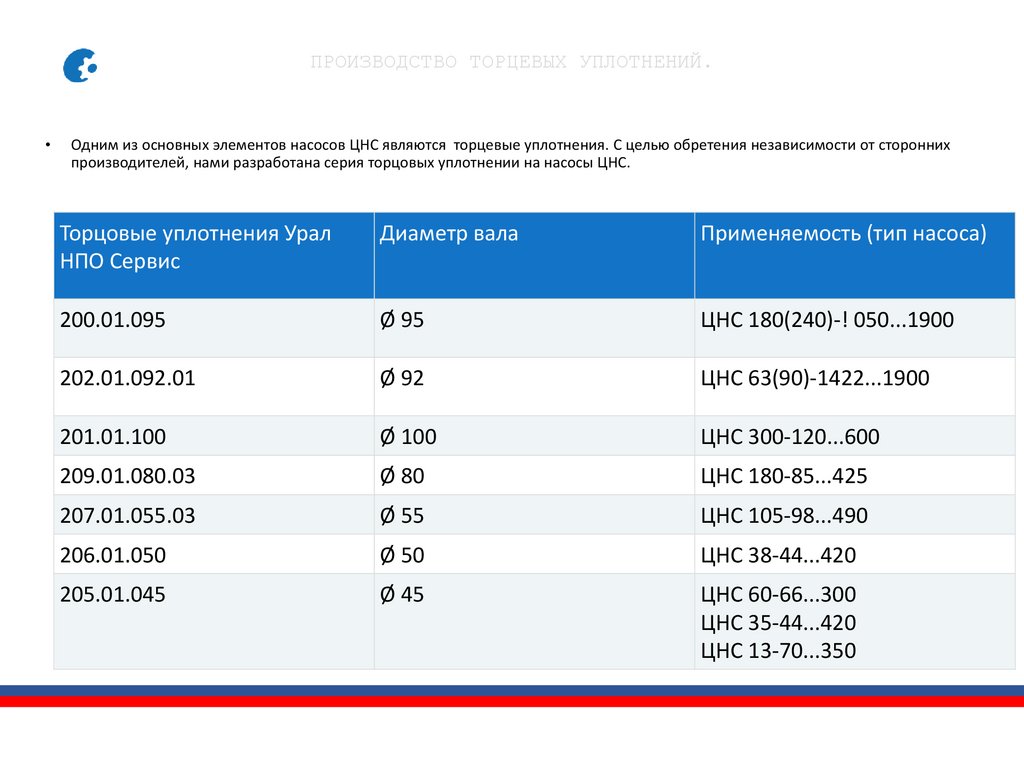Viewport: 1024px width, 767px height.
Task: Select cell '205.01.045'
Action: tap(214, 621)
